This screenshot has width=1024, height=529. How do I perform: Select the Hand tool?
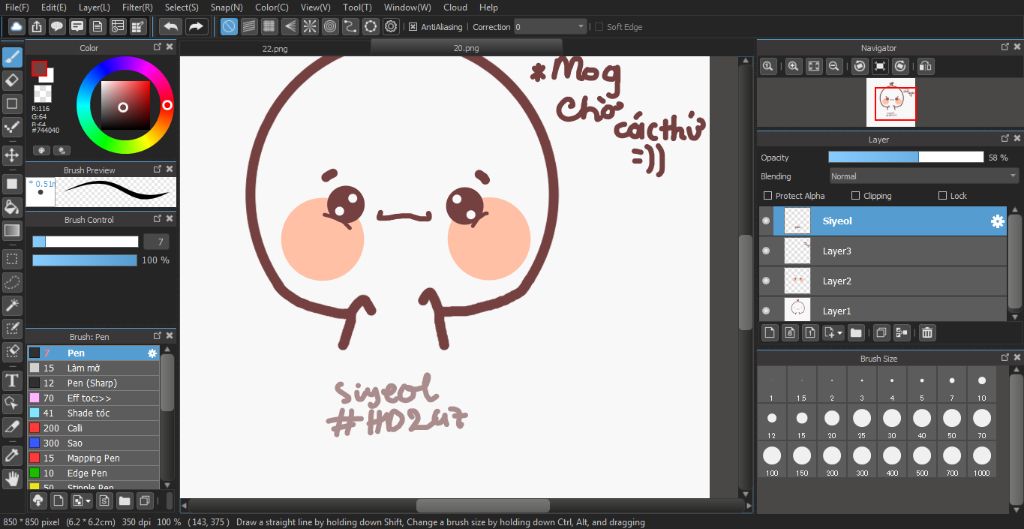(x=12, y=479)
